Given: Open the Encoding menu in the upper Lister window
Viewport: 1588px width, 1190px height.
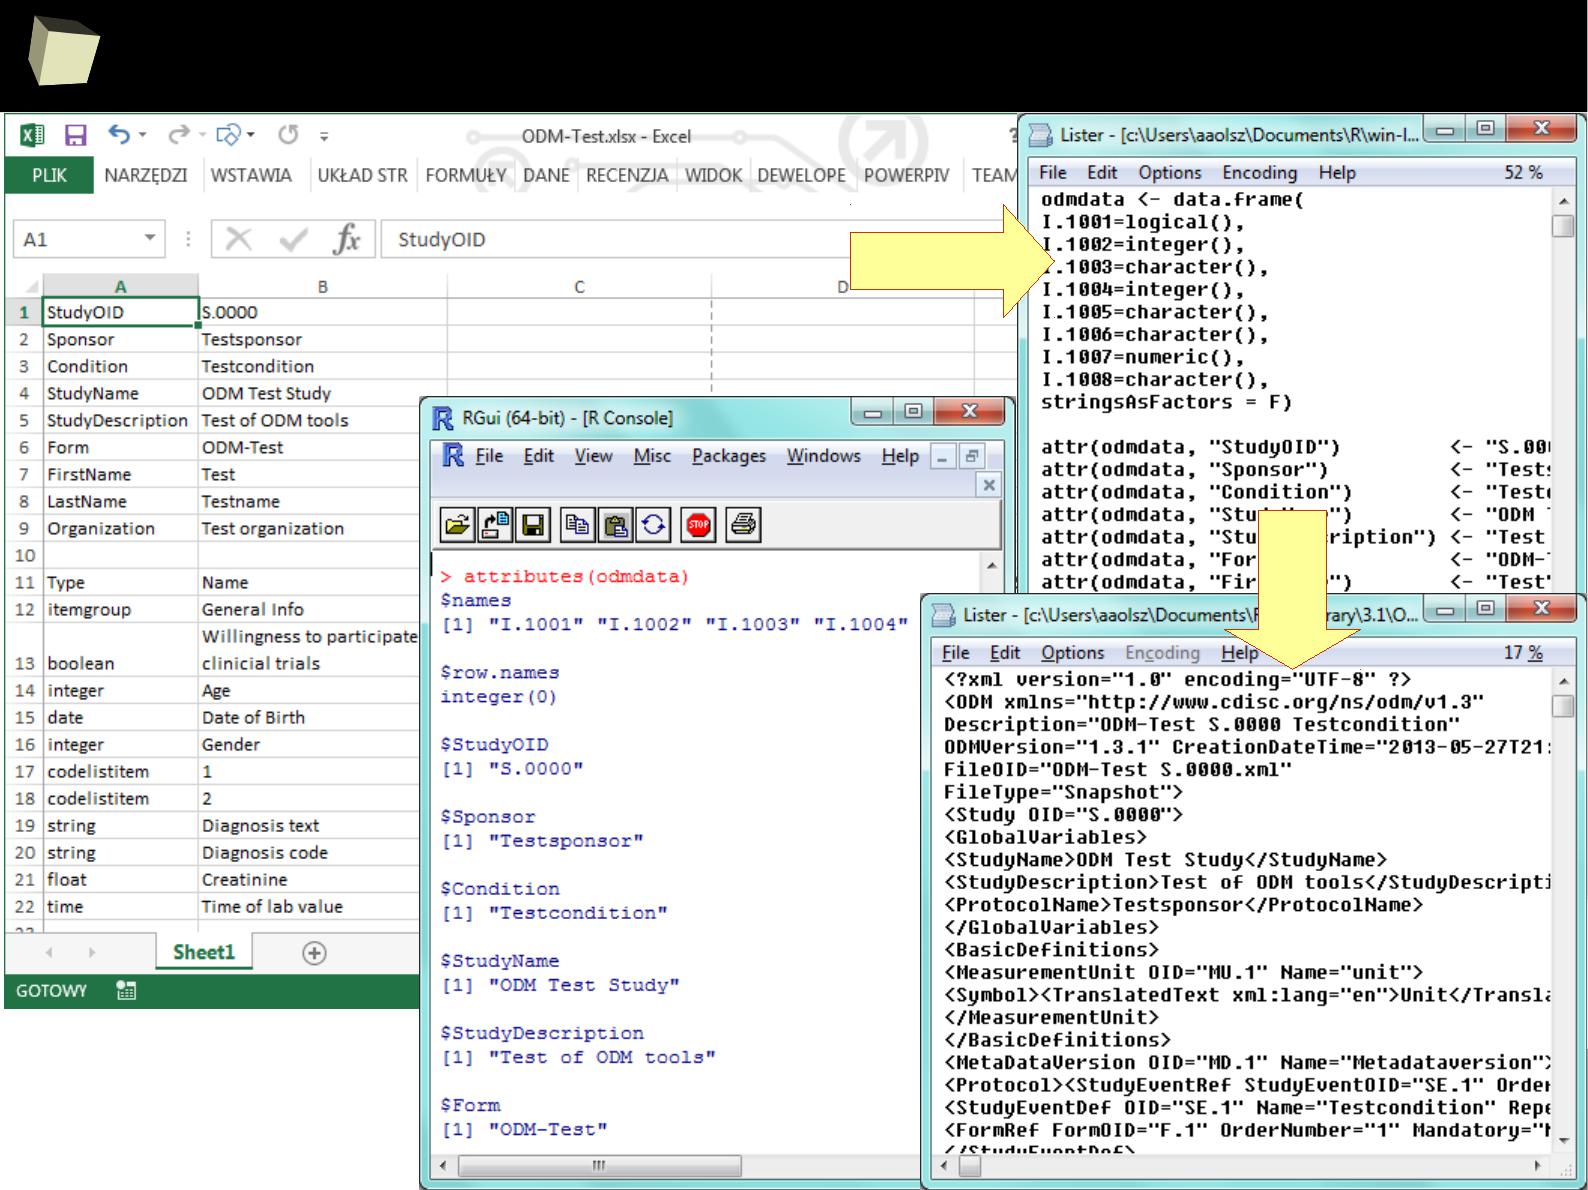Looking at the screenshot, I should 1259,173.
